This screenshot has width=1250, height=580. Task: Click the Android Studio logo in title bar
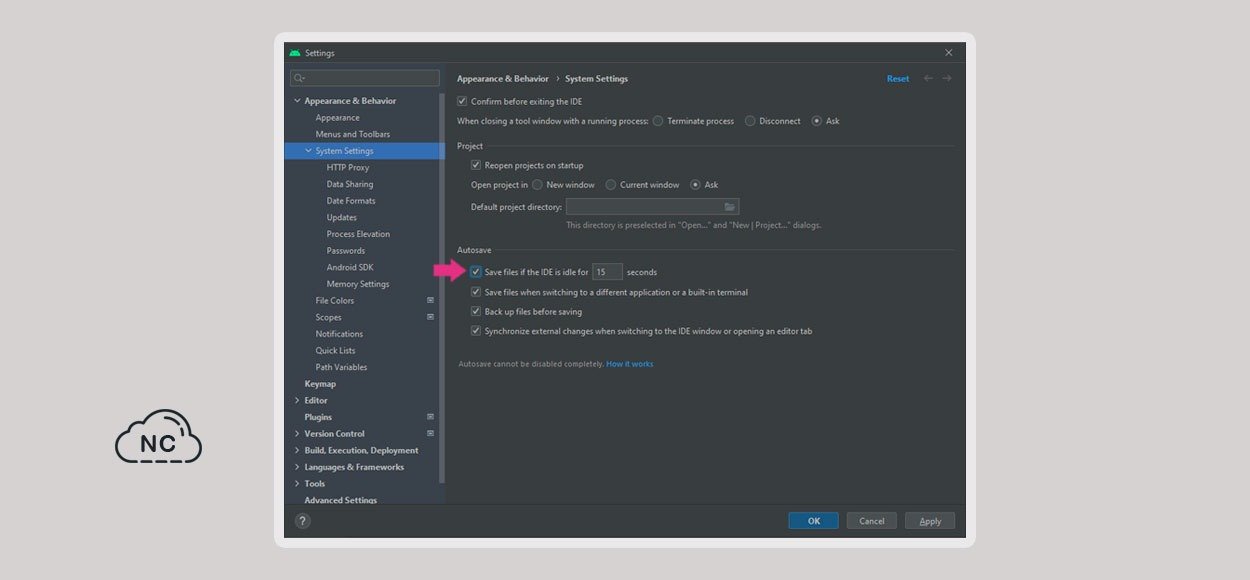[295, 53]
